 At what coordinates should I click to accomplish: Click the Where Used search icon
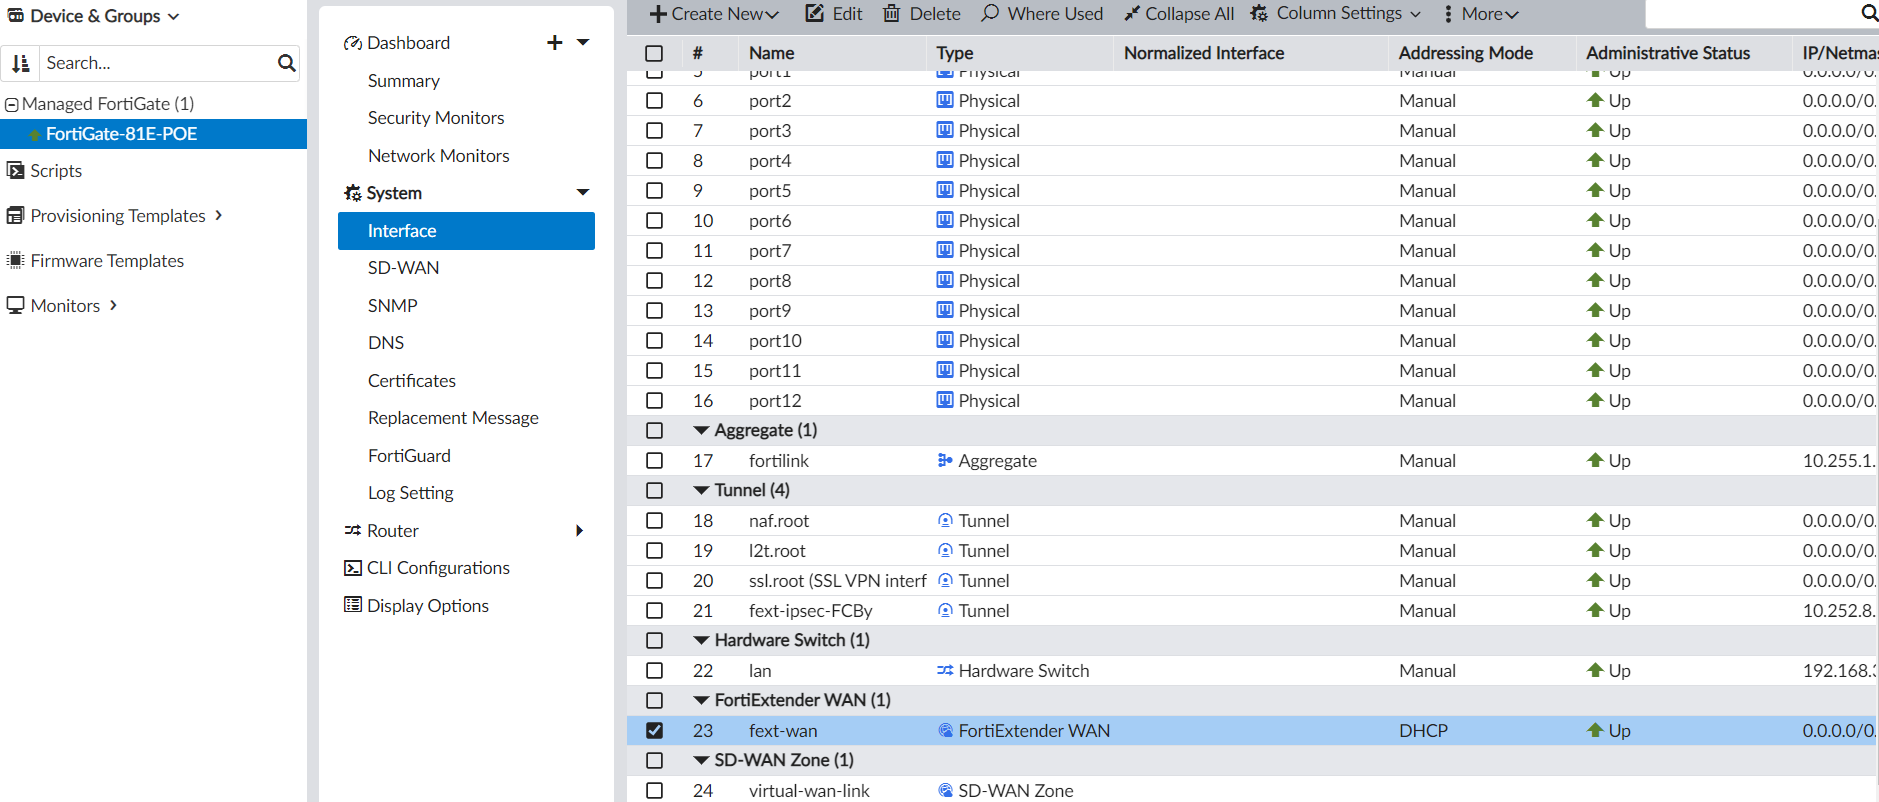(990, 14)
